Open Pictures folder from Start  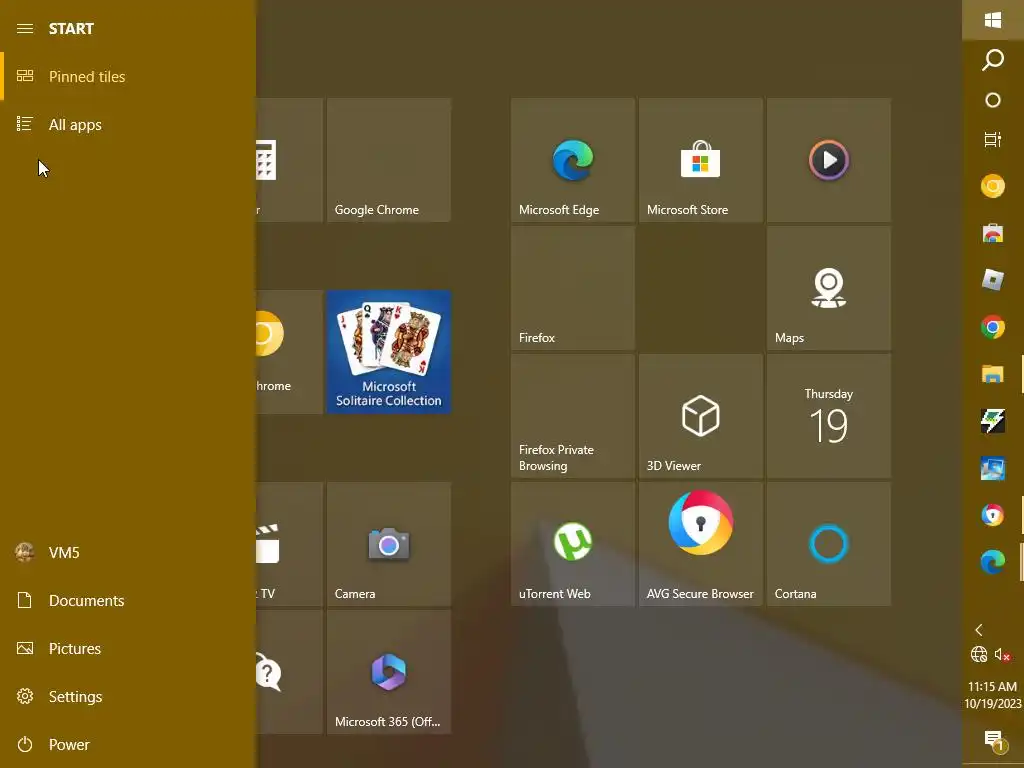(128, 648)
